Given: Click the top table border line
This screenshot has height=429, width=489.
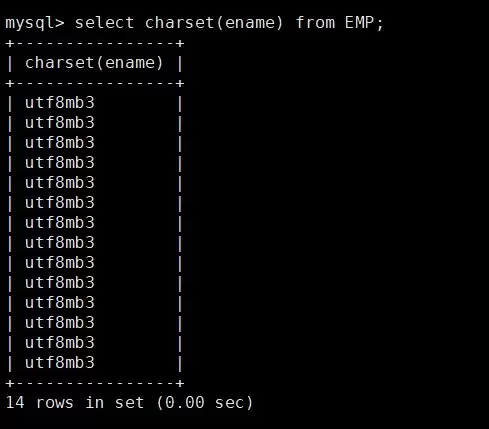Looking at the screenshot, I should coord(95,43).
